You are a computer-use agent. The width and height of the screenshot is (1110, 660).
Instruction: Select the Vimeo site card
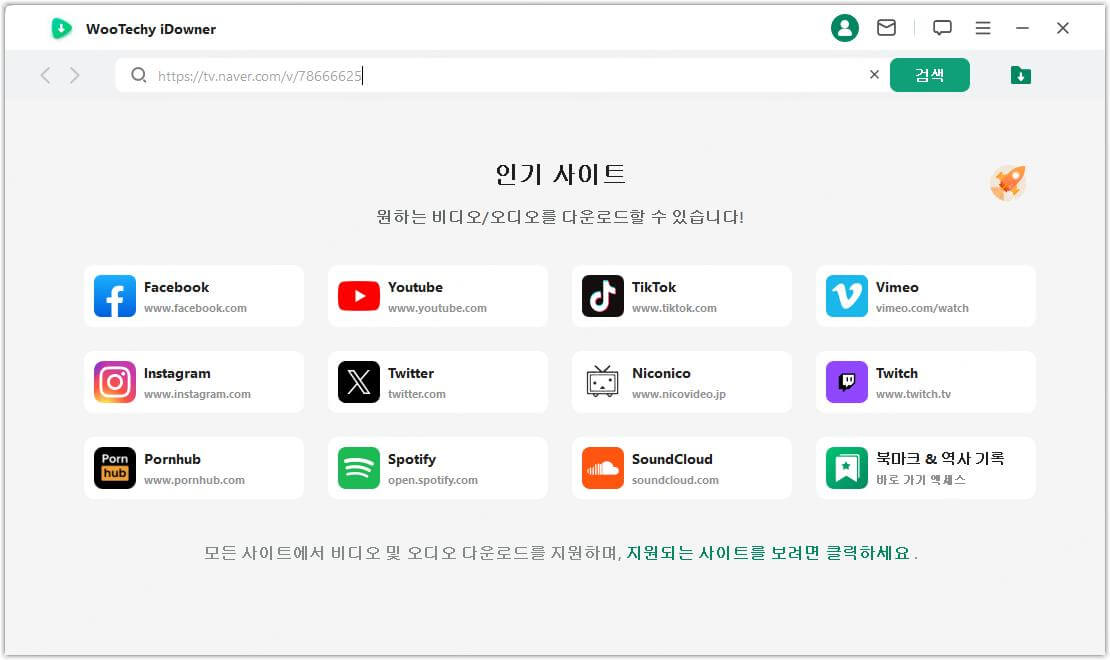925,295
